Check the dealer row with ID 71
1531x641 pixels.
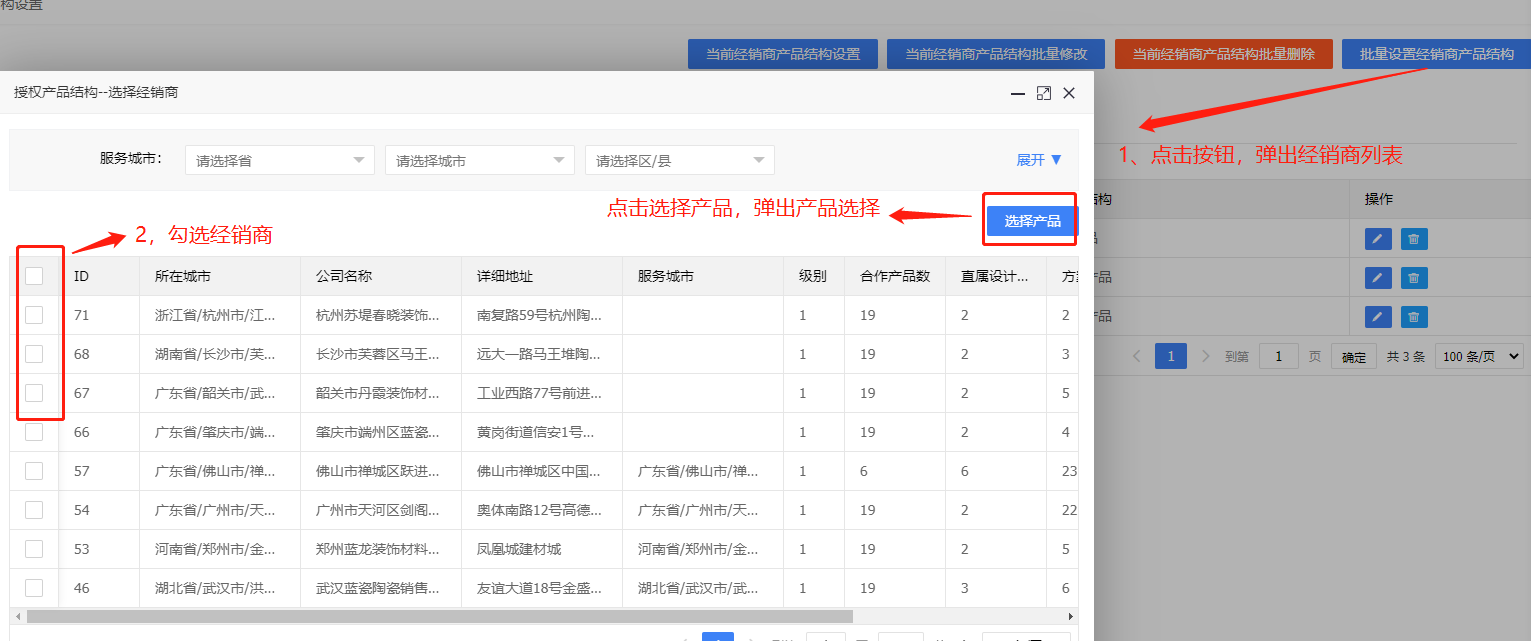point(34,315)
